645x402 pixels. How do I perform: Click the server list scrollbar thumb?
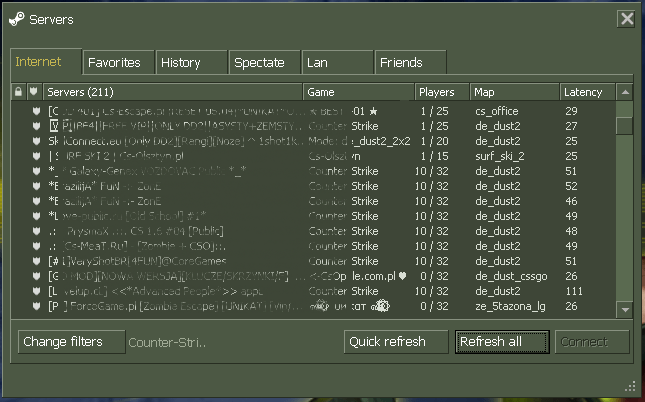pos(625,125)
